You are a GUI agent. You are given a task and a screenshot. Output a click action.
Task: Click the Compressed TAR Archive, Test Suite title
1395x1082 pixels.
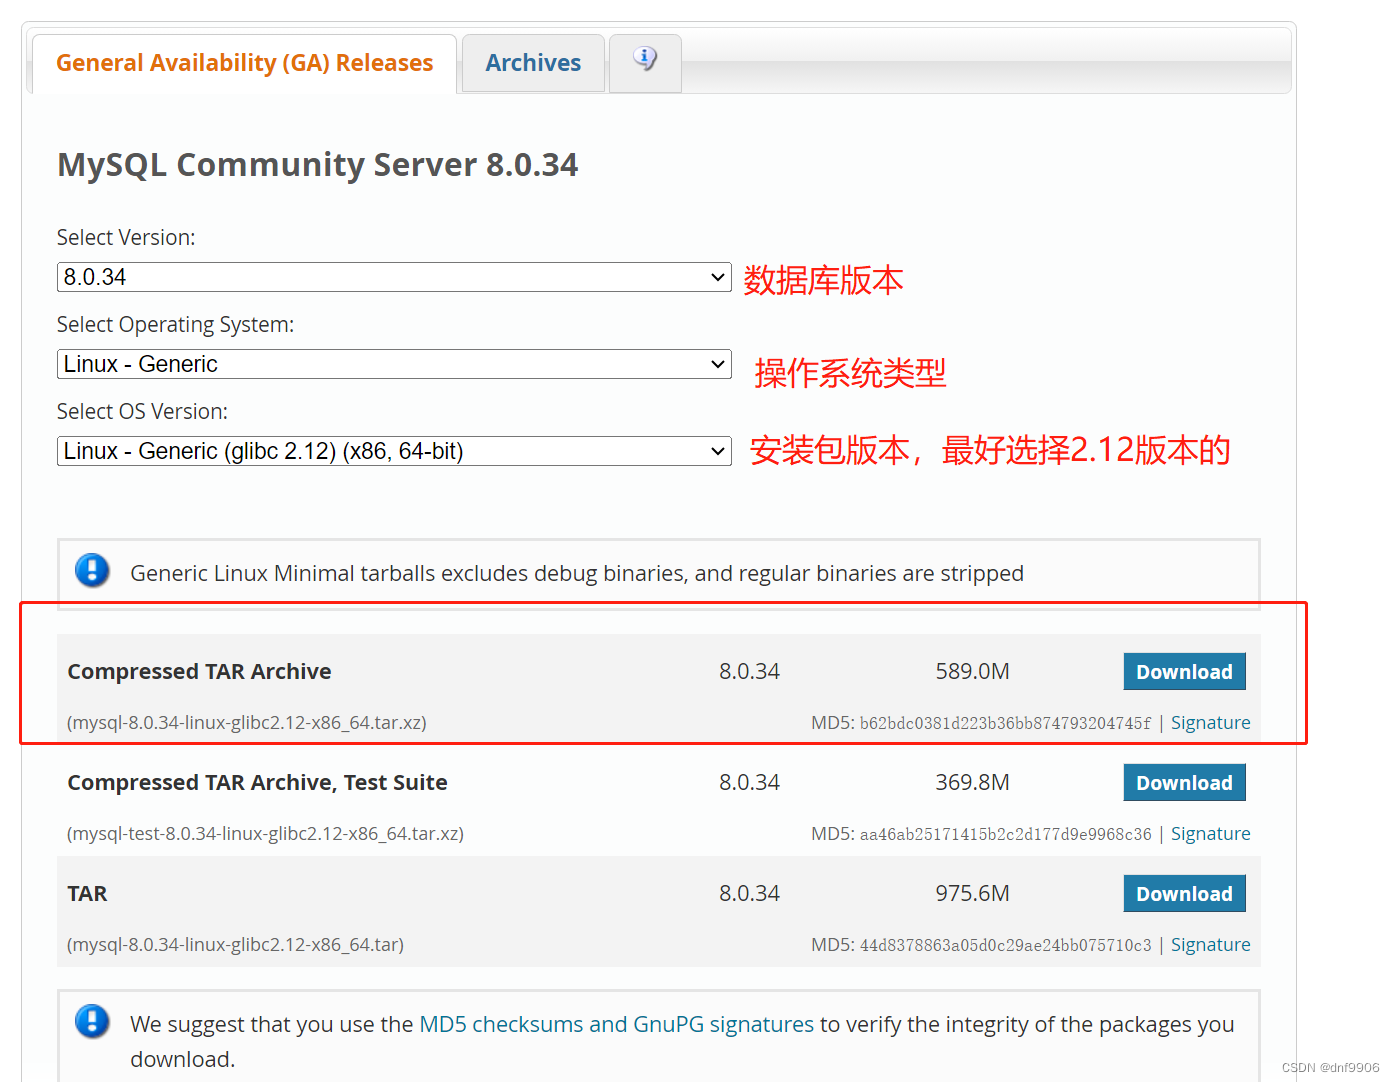[x=257, y=783]
